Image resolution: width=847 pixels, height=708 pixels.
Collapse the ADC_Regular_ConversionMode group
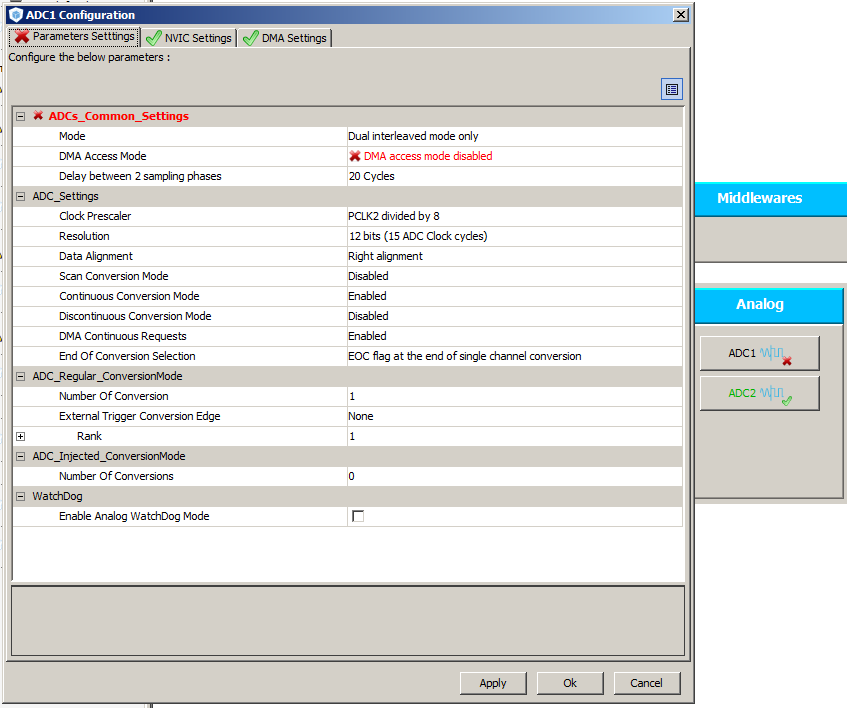pos(21,376)
